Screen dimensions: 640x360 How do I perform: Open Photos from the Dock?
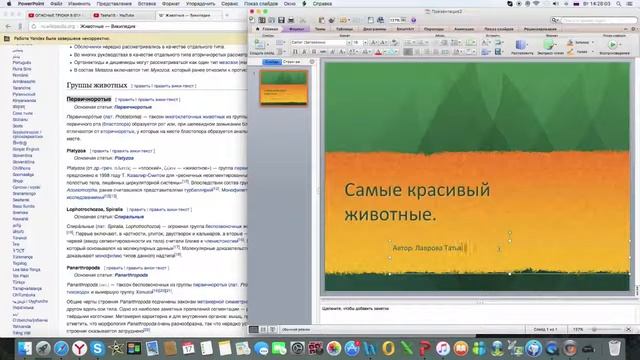pyautogui.click(x=333, y=348)
